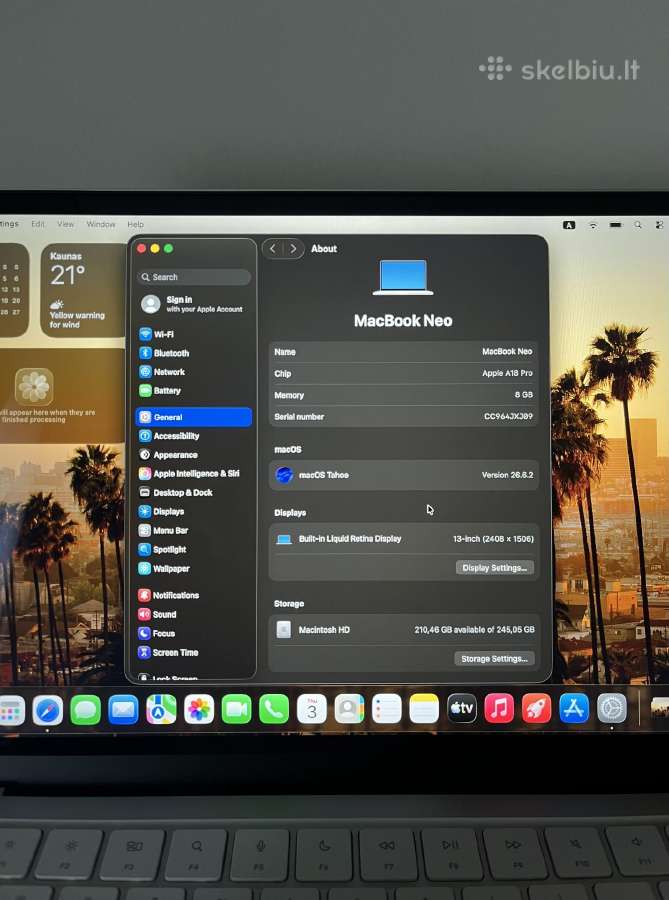The height and width of the screenshot is (900, 669).
Task: Open Menu Bar settings
Action: click(x=194, y=531)
